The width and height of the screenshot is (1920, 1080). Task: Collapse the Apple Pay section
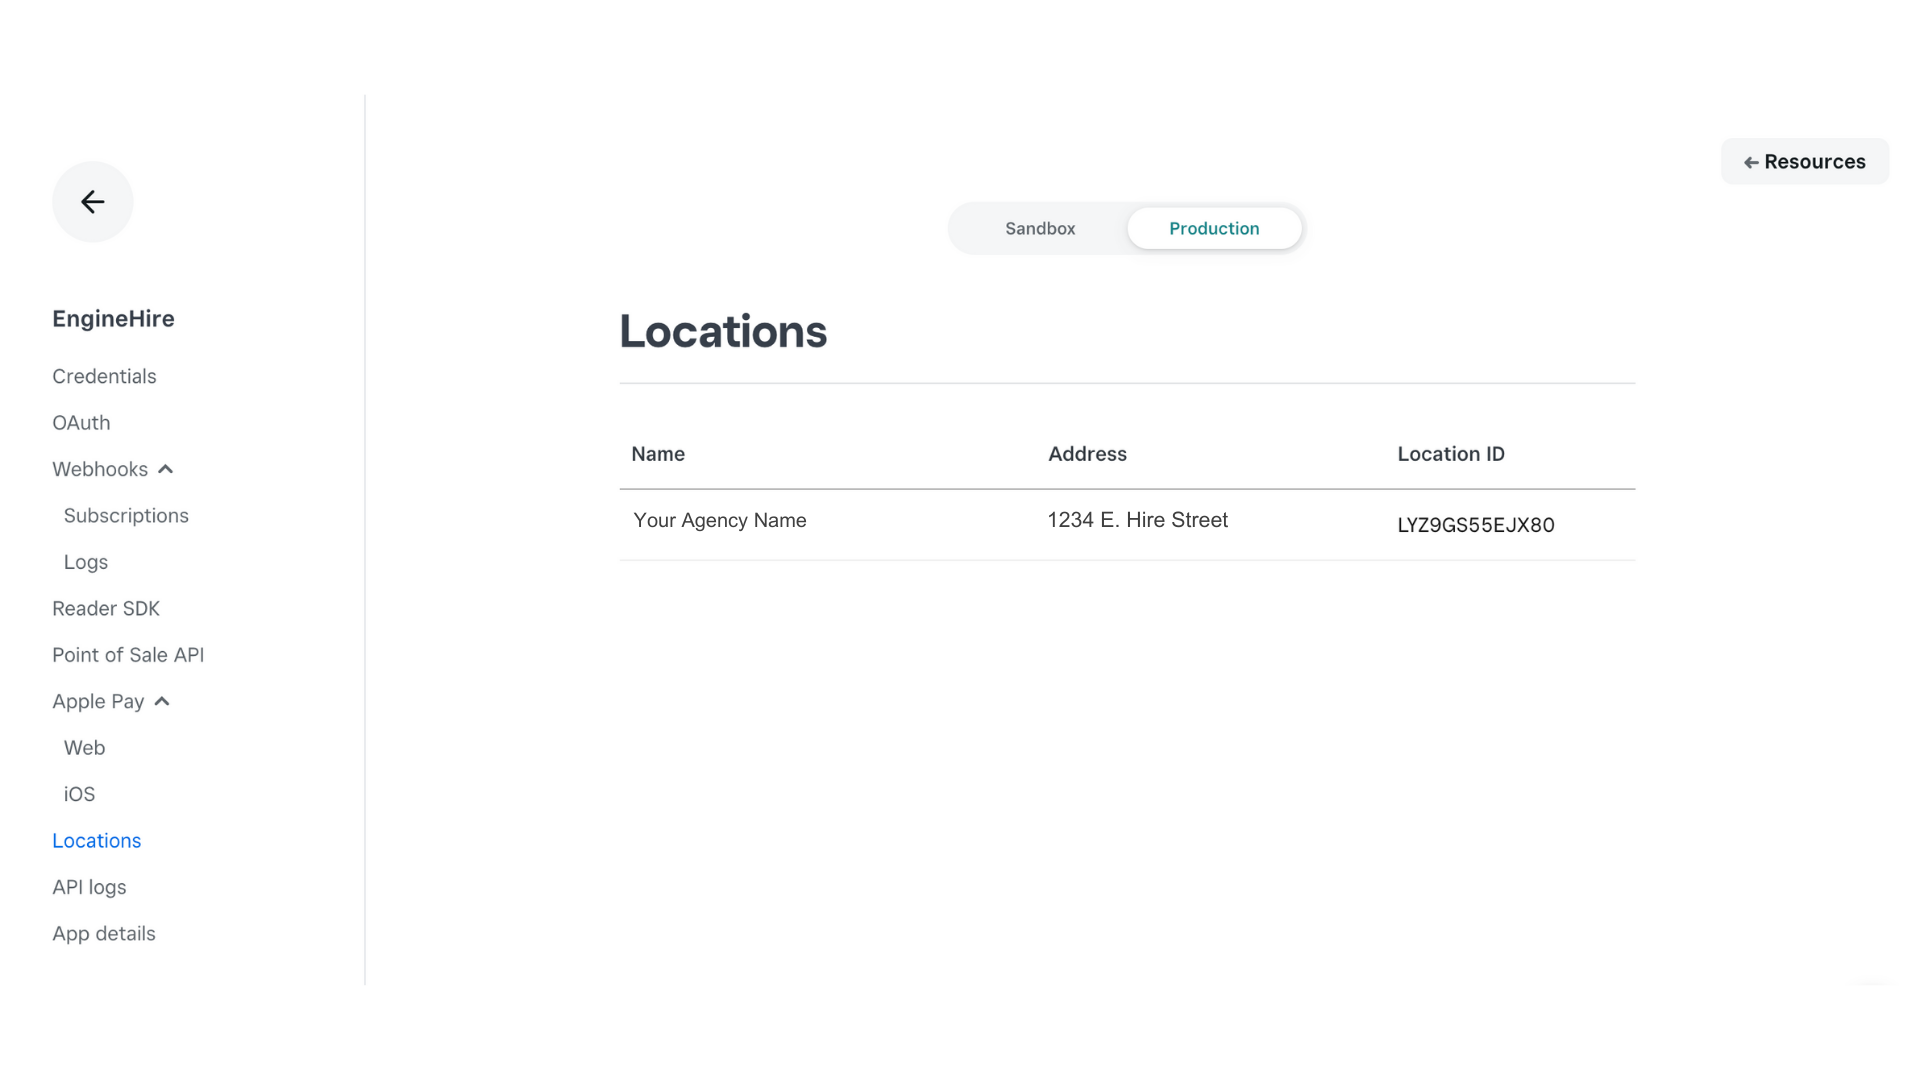click(163, 701)
